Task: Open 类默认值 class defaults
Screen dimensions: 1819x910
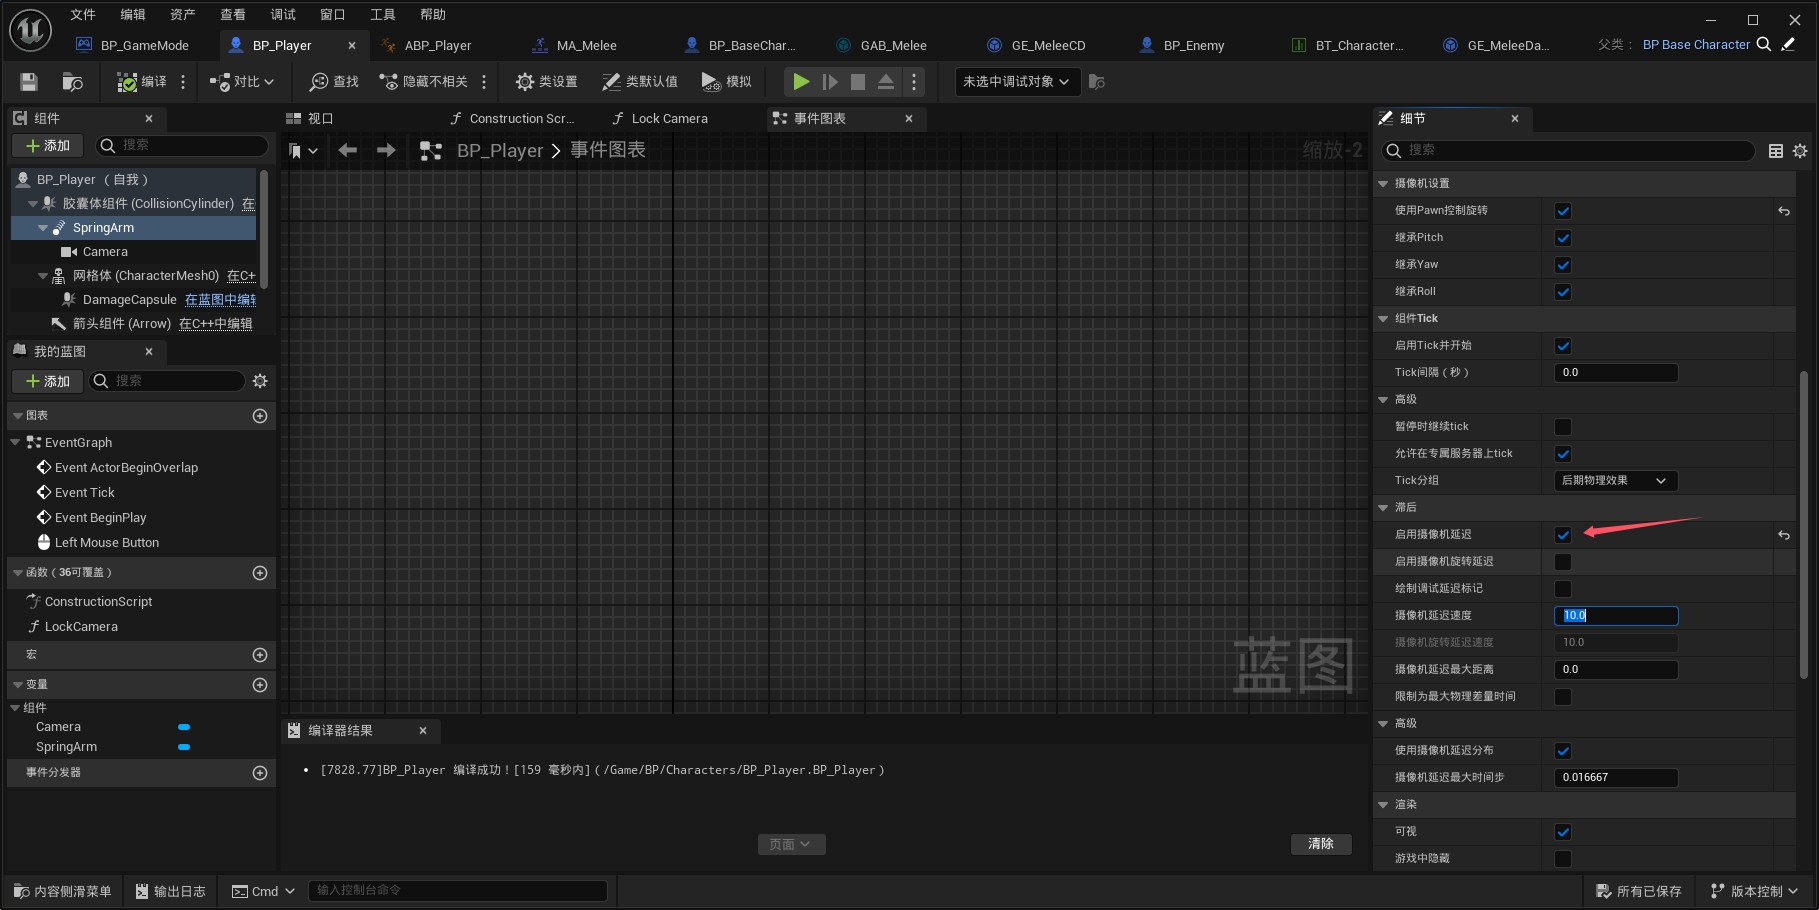Action: pos(640,82)
